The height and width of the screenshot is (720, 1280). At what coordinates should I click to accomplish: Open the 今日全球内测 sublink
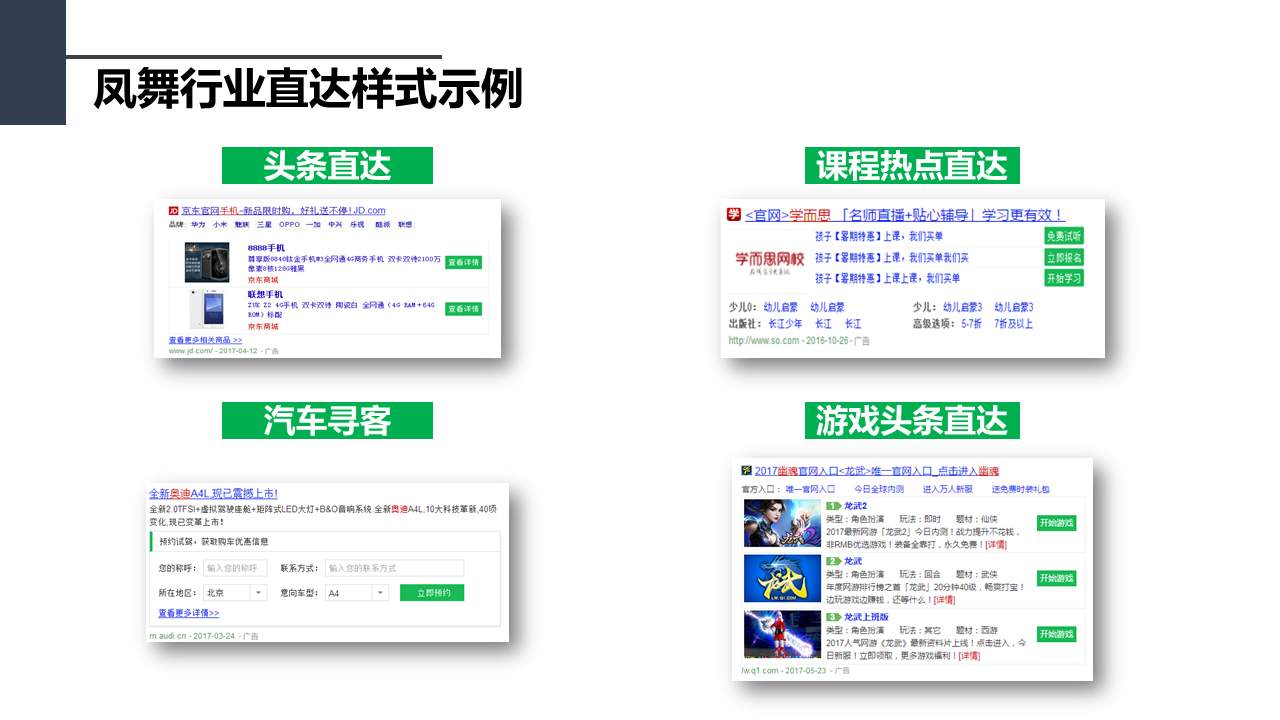click(x=879, y=489)
